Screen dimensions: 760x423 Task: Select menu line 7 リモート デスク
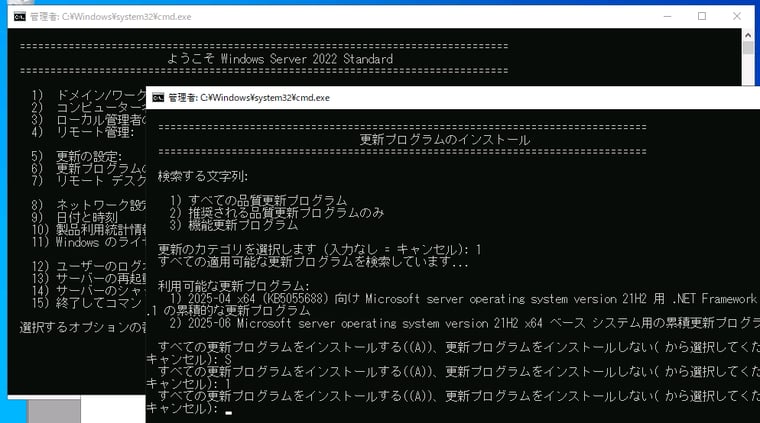tap(89, 181)
